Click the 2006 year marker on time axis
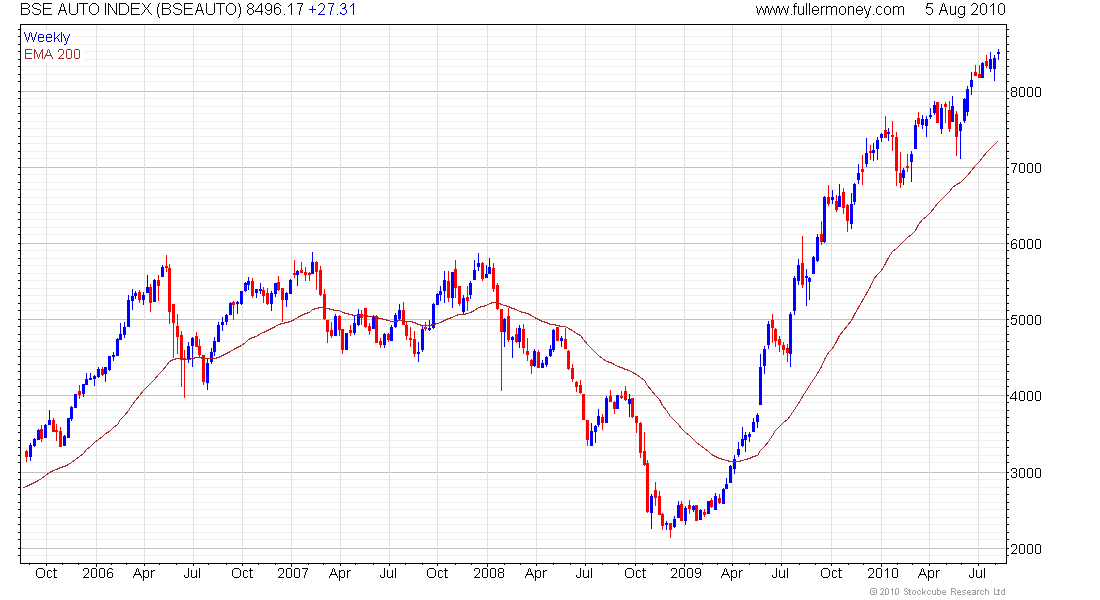Screen dimensions: 1100x600 coord(98,573)
